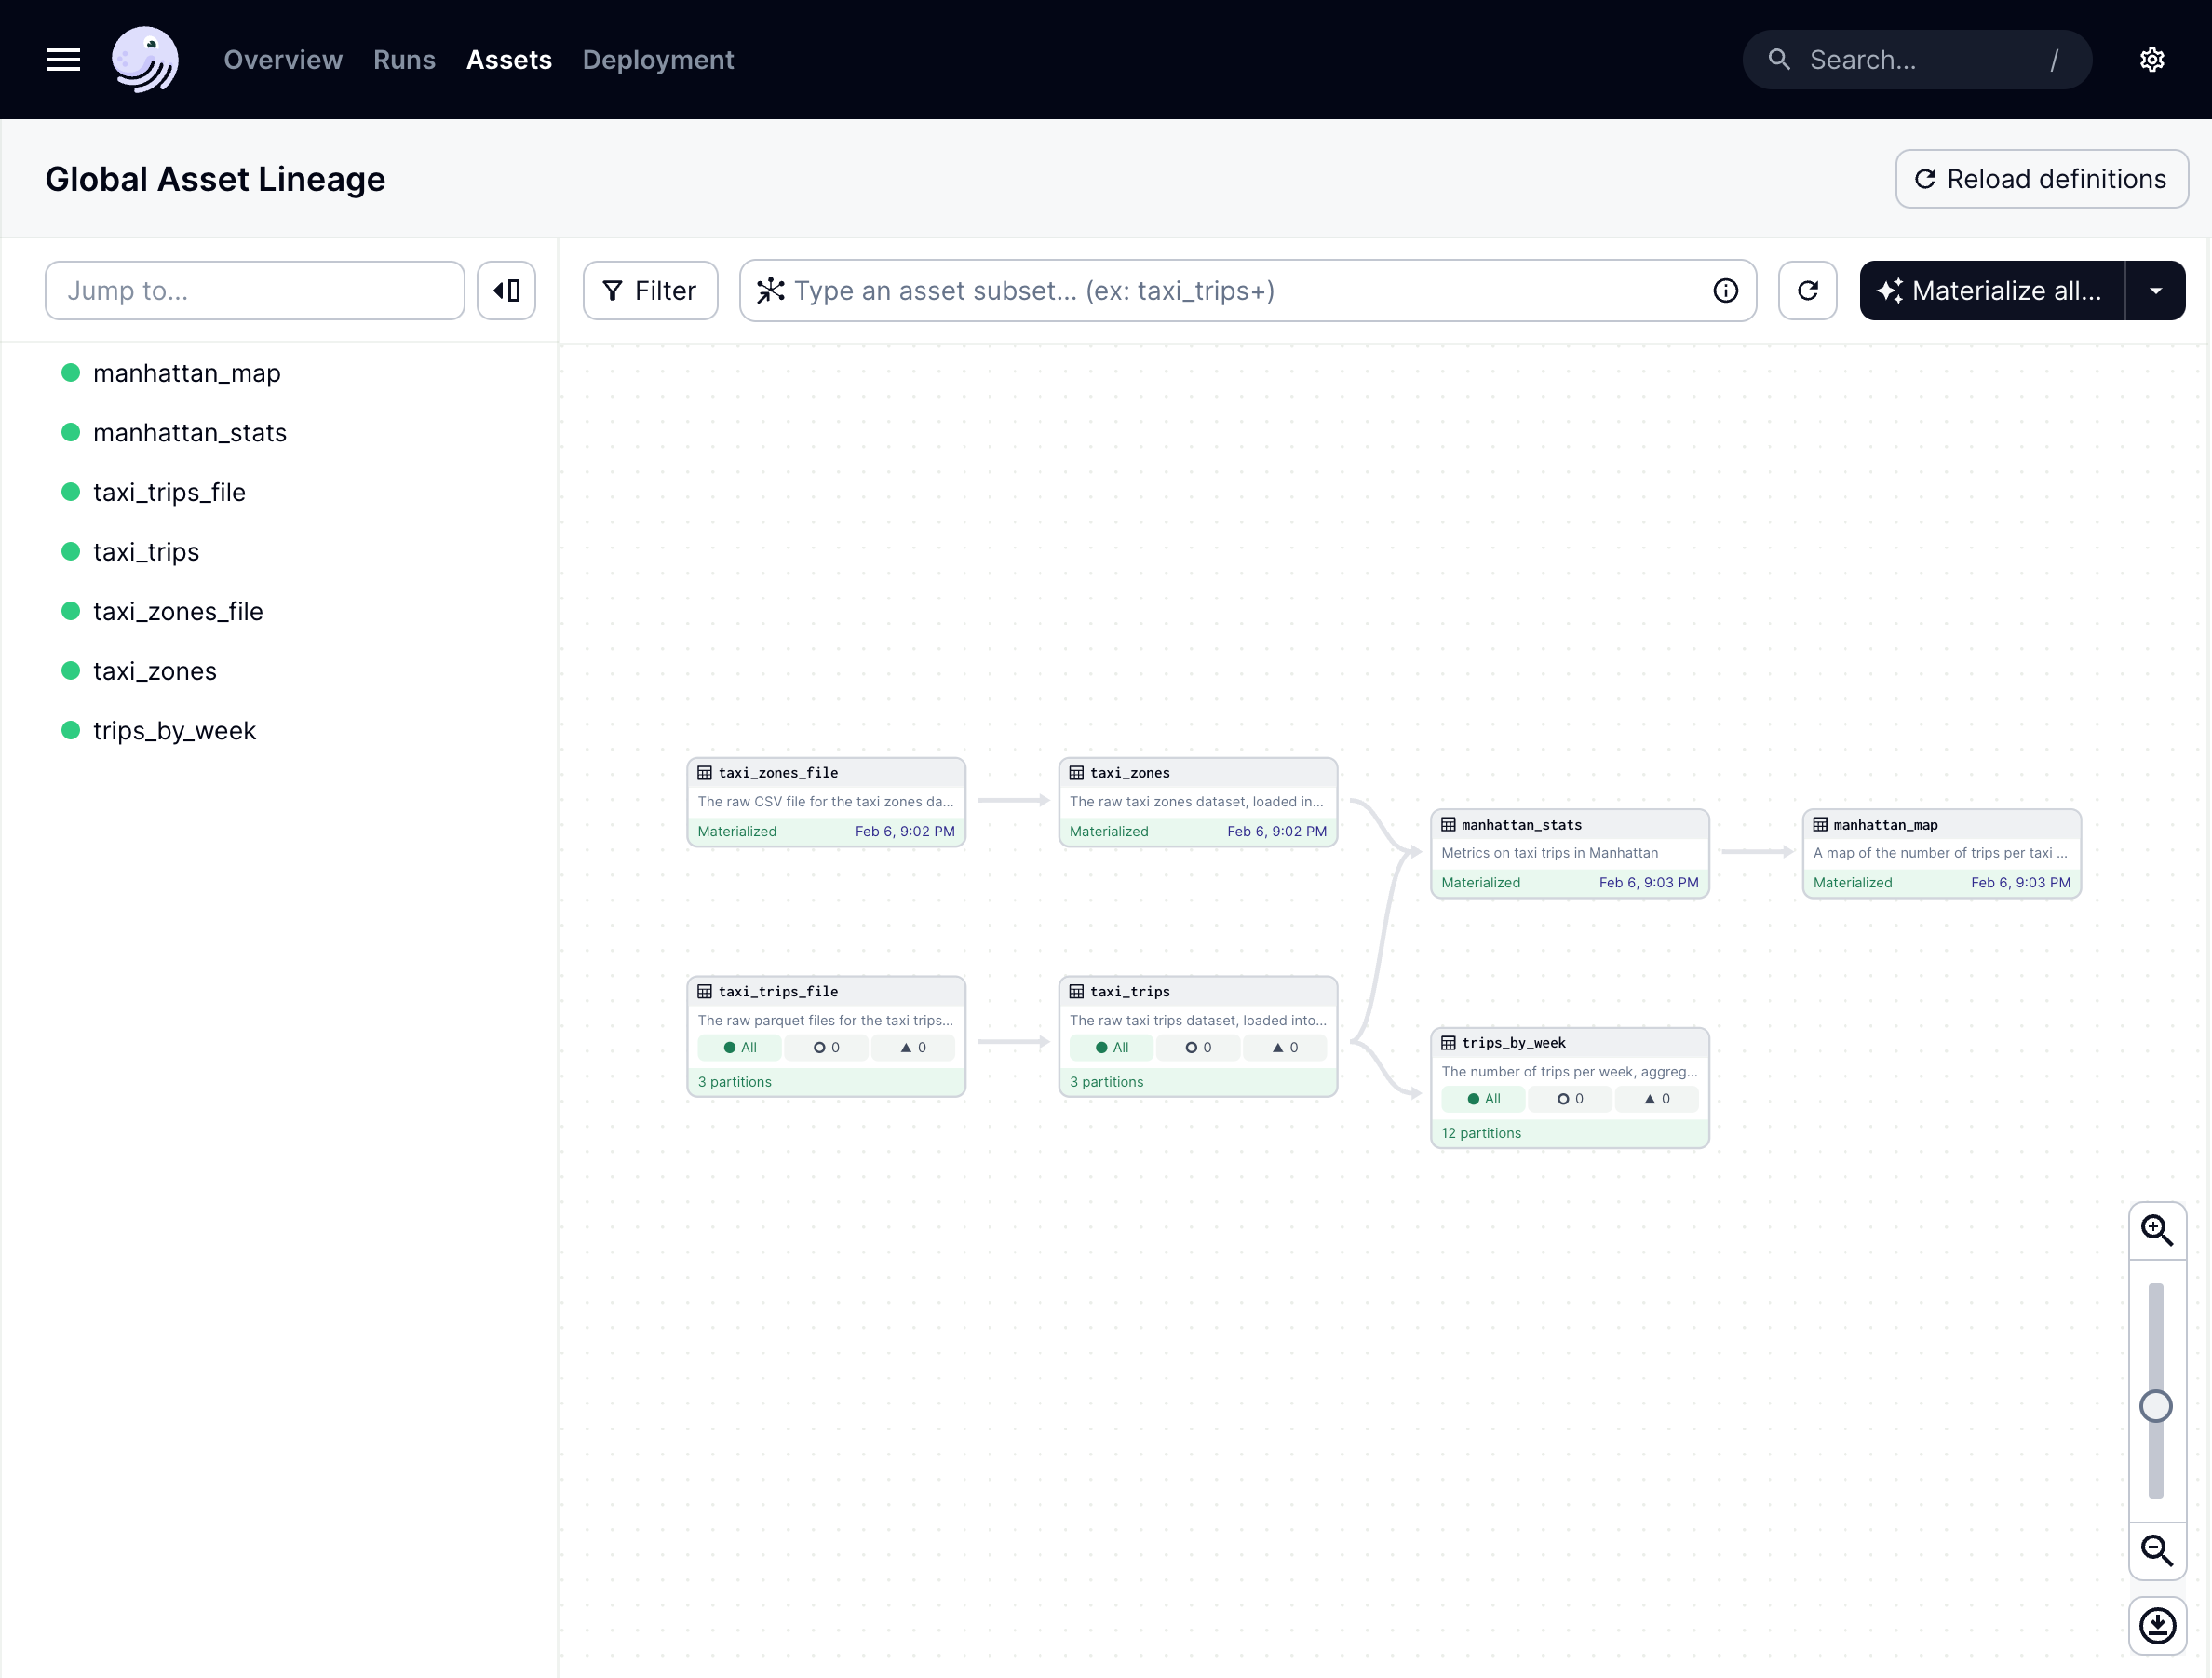Open the Filter dropdown
The height and width of the screenshot is (1678, 2212).
click(650, 291)
